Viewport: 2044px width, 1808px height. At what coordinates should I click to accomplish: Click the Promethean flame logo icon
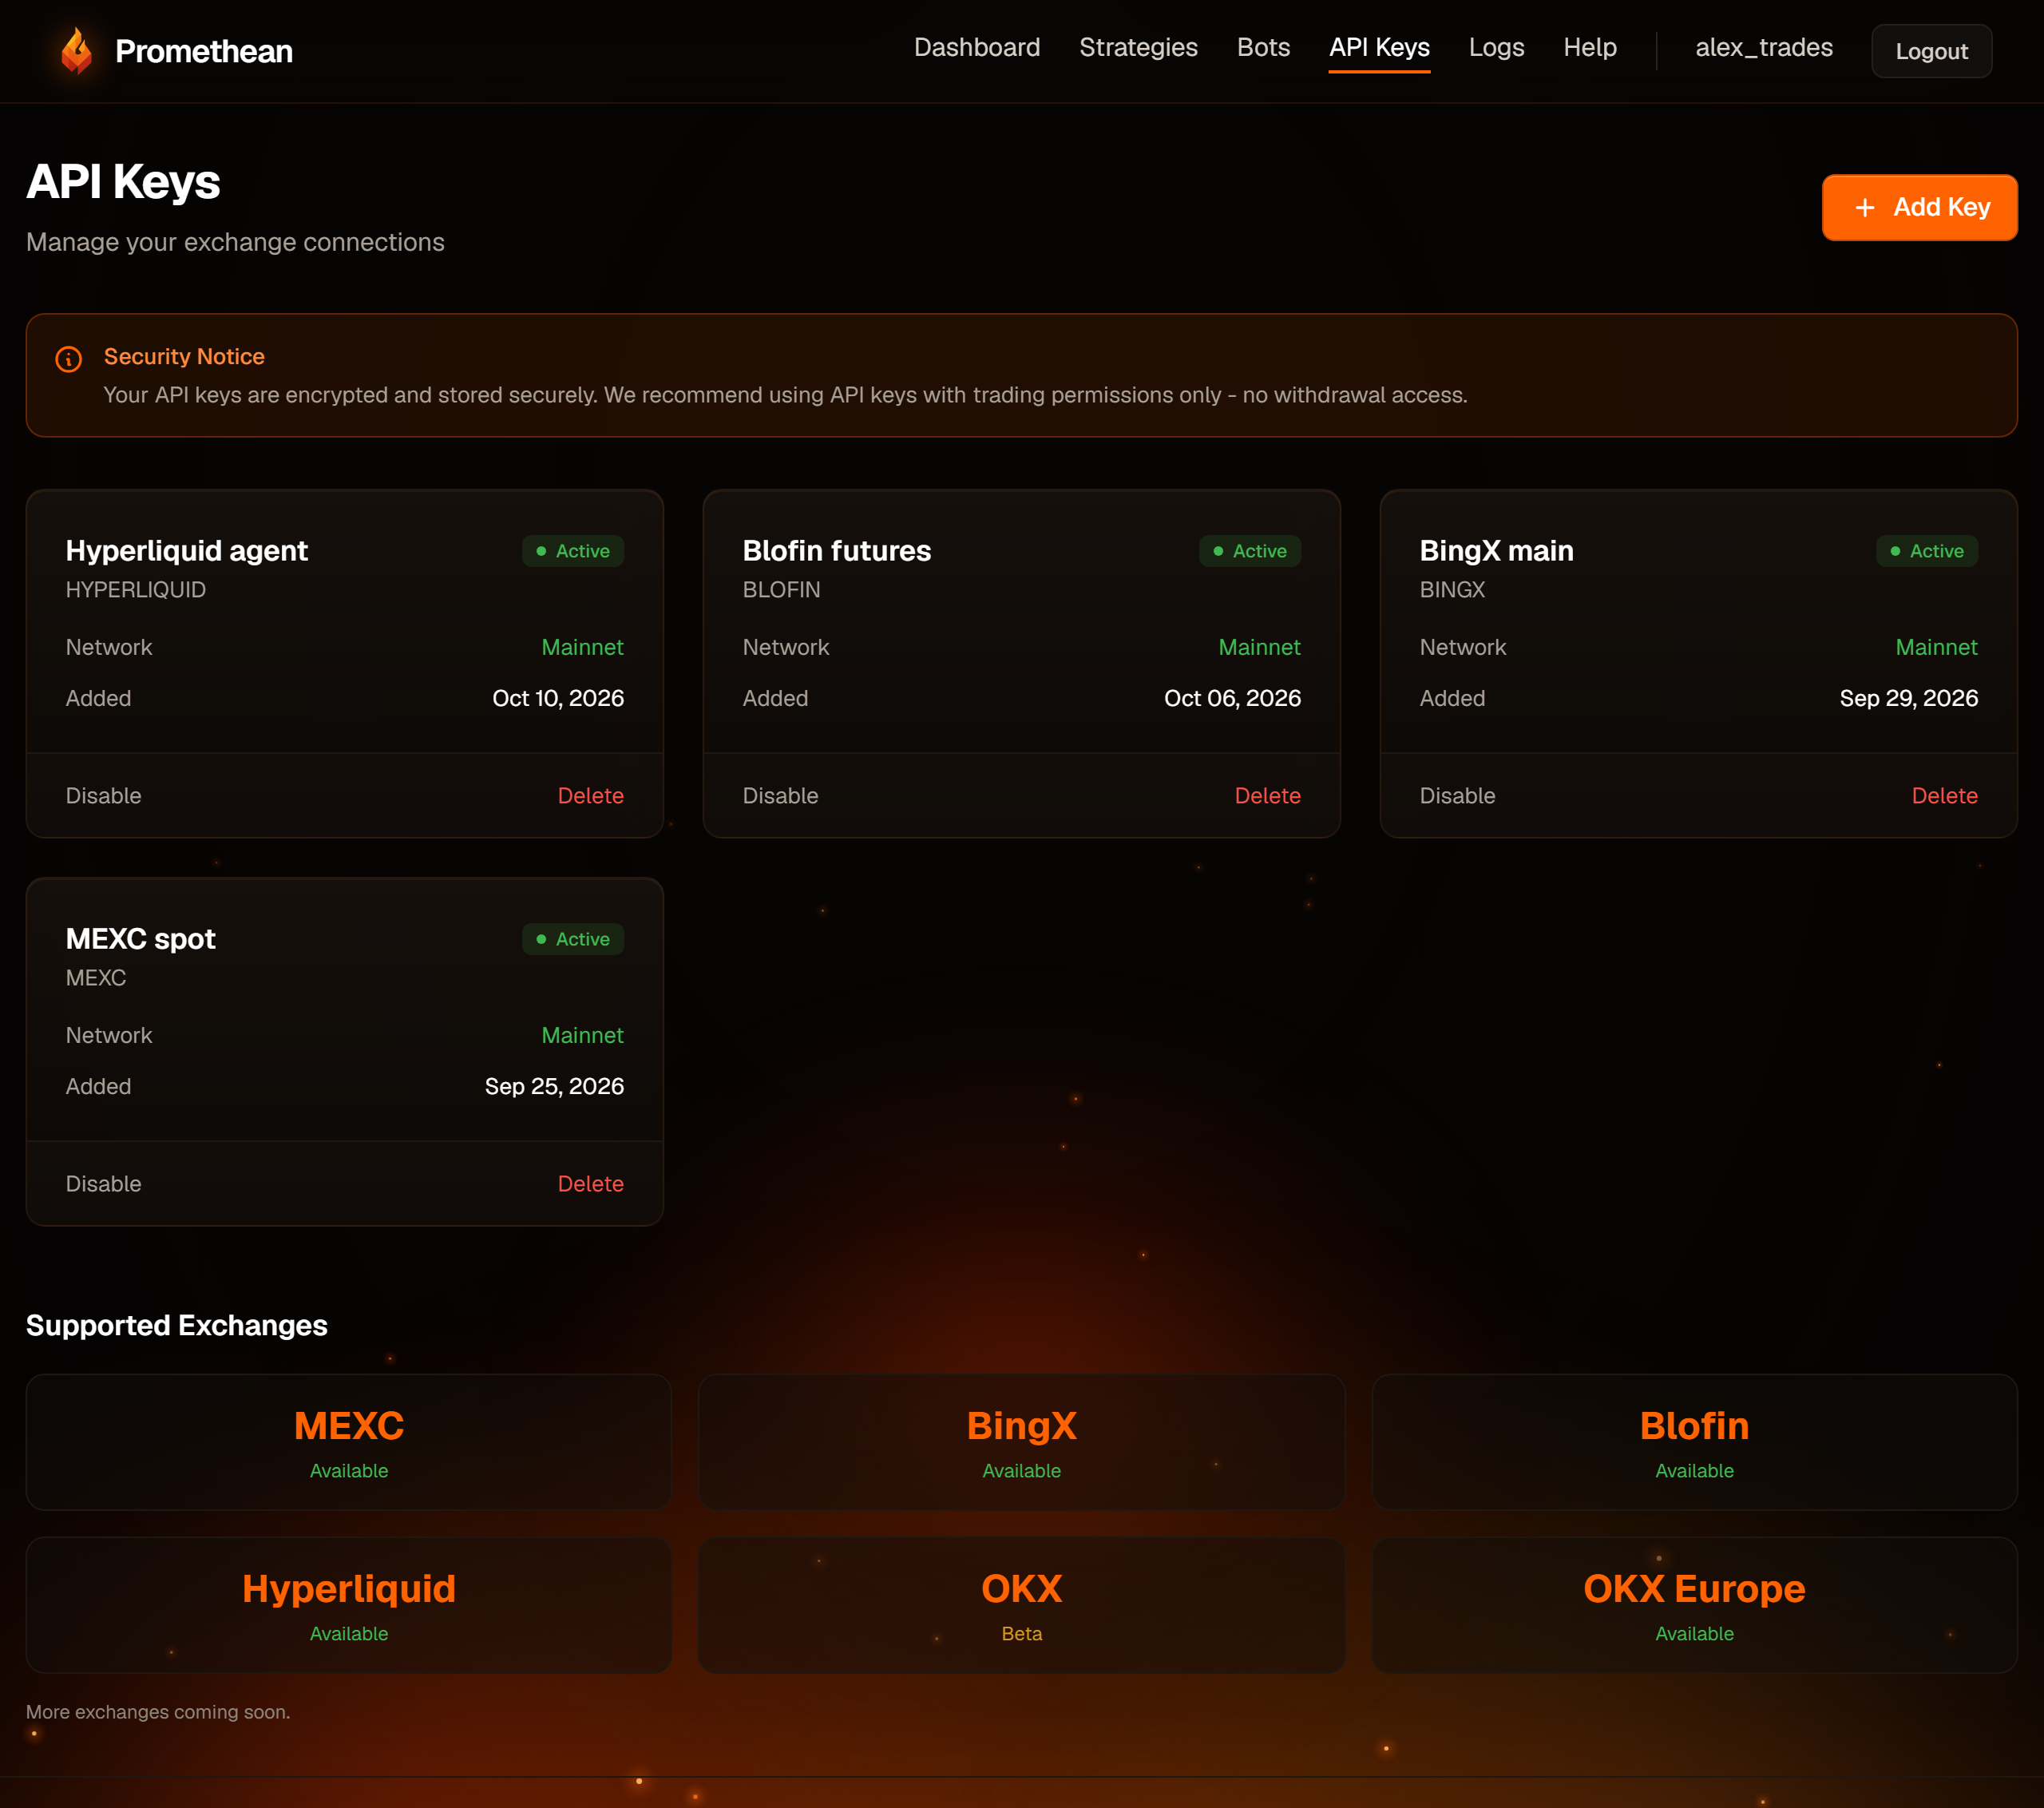pos(76,51)
